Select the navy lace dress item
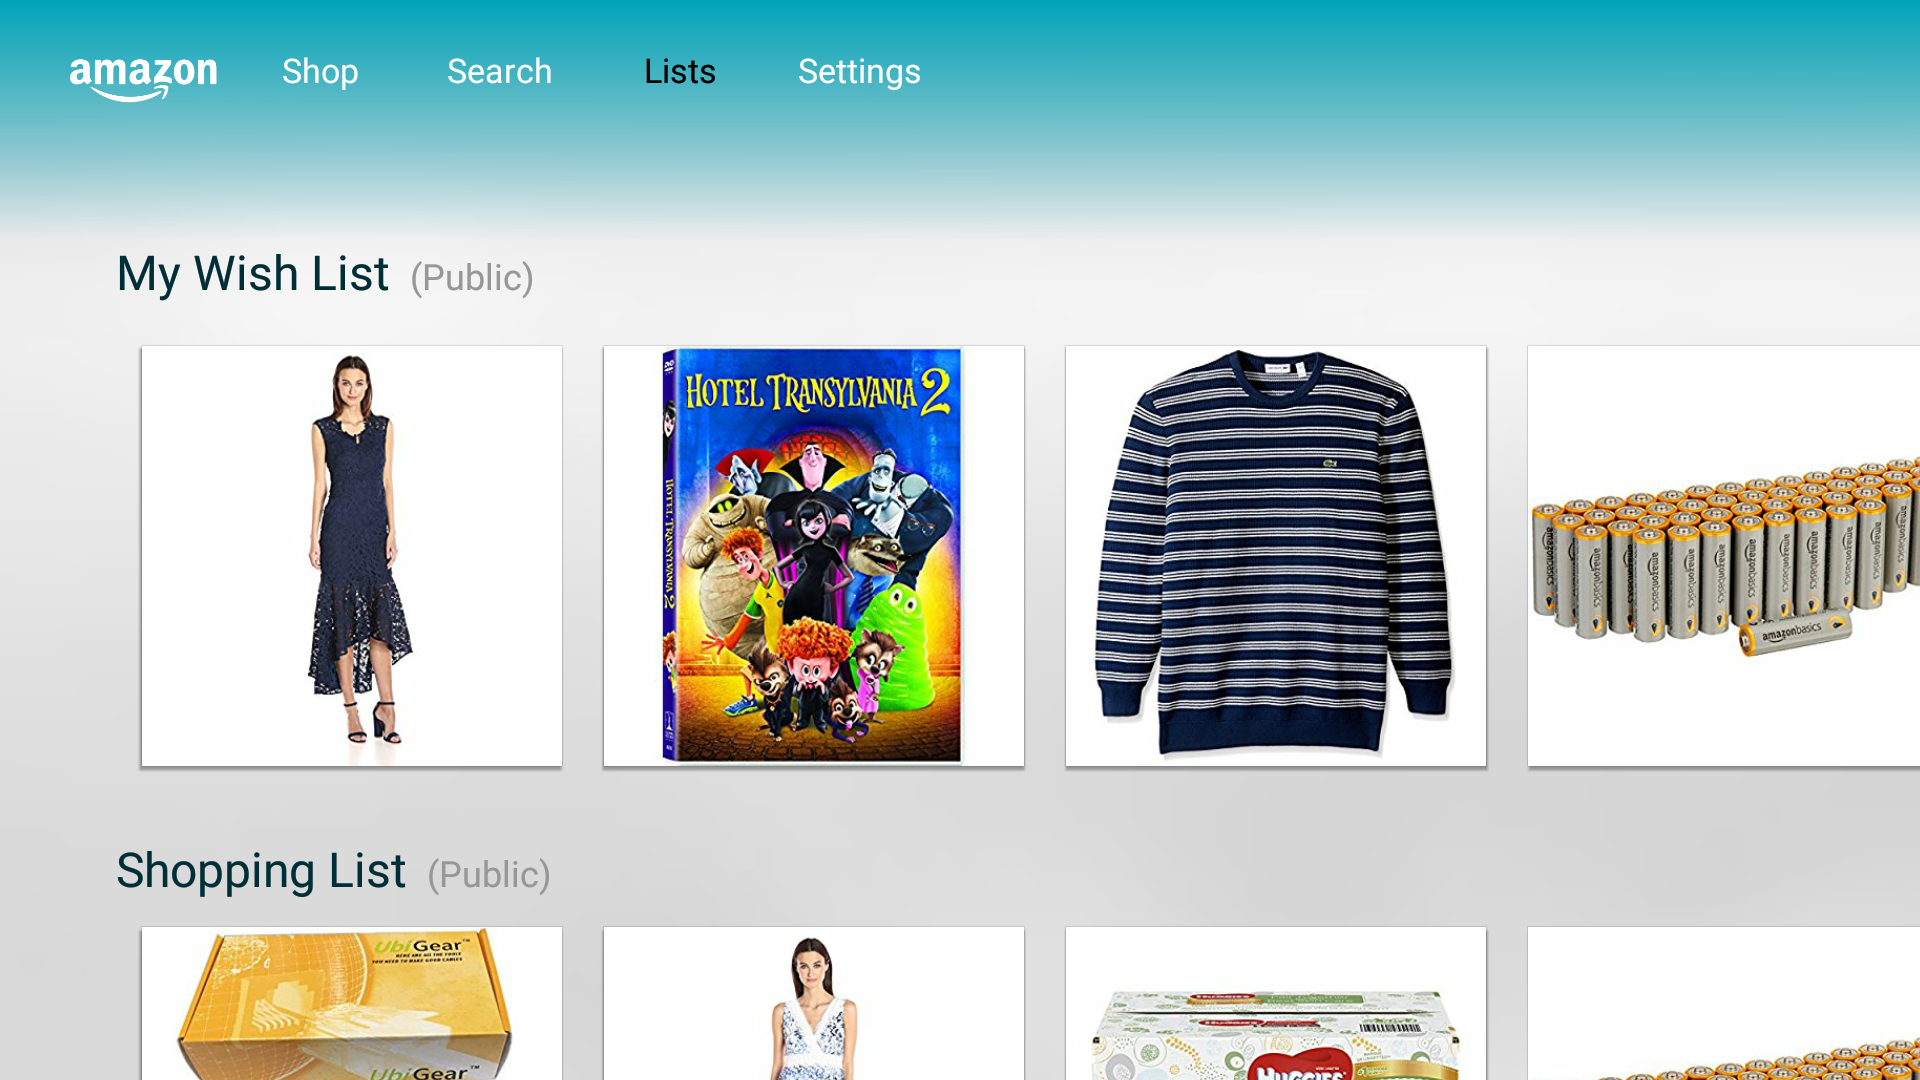The image size is (1920, 1080). click(352, 556)
